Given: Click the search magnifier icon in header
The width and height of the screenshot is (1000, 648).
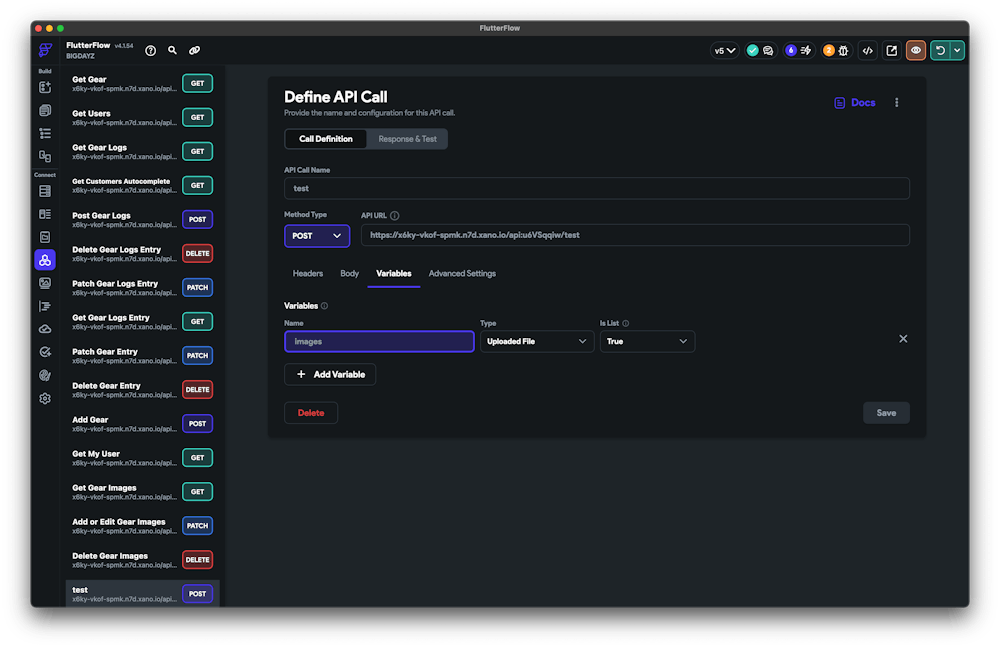Looking at the screenshot, I should coord(173,50).
